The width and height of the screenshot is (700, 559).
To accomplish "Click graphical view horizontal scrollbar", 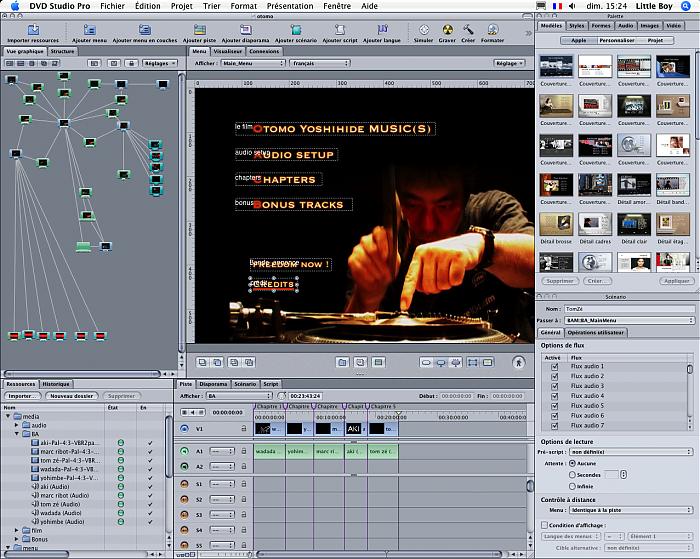I will 82,373.
